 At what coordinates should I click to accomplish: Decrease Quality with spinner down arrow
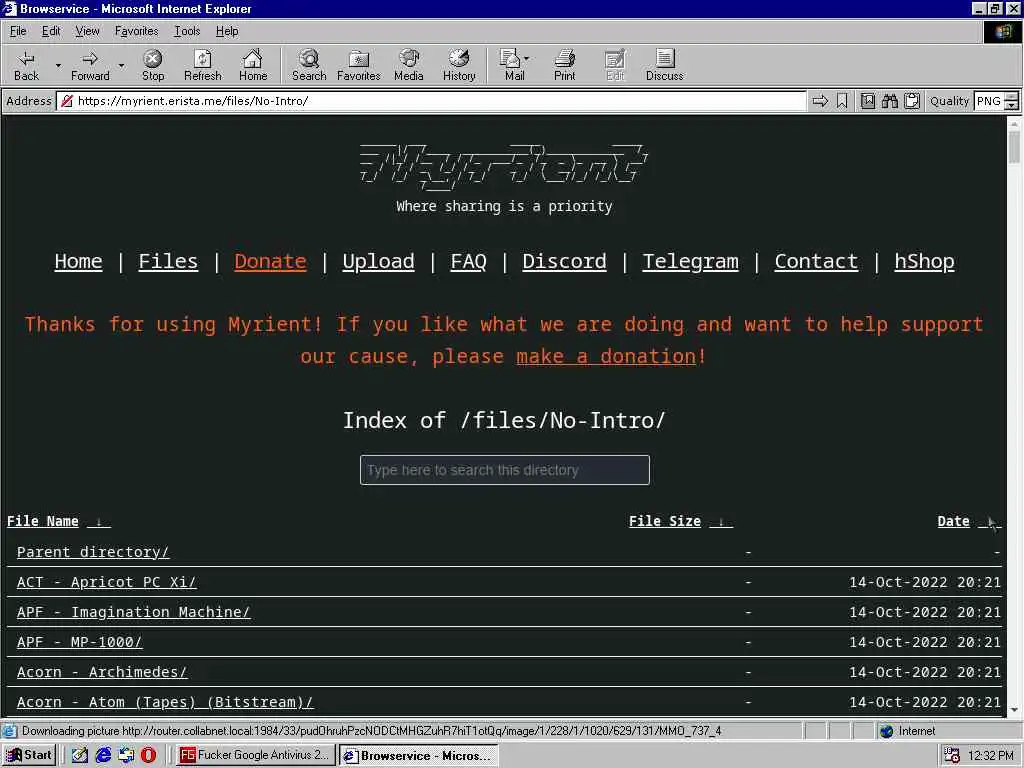coord(1012,106)
